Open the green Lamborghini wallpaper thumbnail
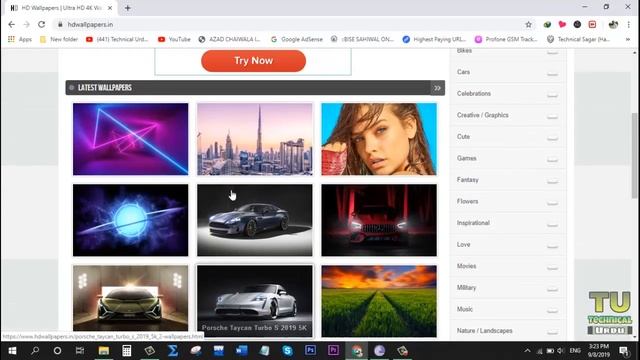The height and width of the screenshot is (360, 640). coord(131,298)
